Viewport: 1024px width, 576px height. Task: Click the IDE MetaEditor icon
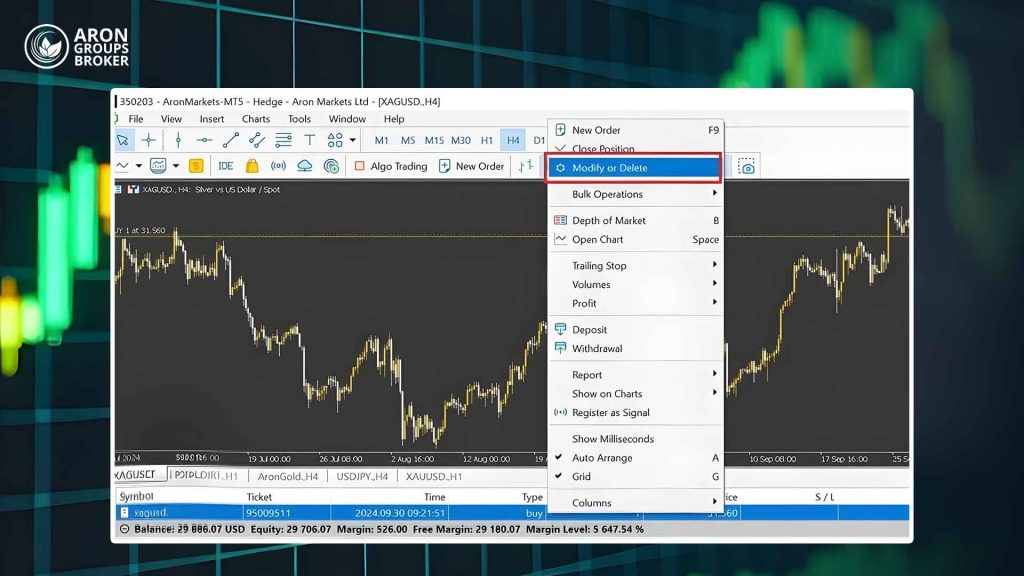pos(225,166)
